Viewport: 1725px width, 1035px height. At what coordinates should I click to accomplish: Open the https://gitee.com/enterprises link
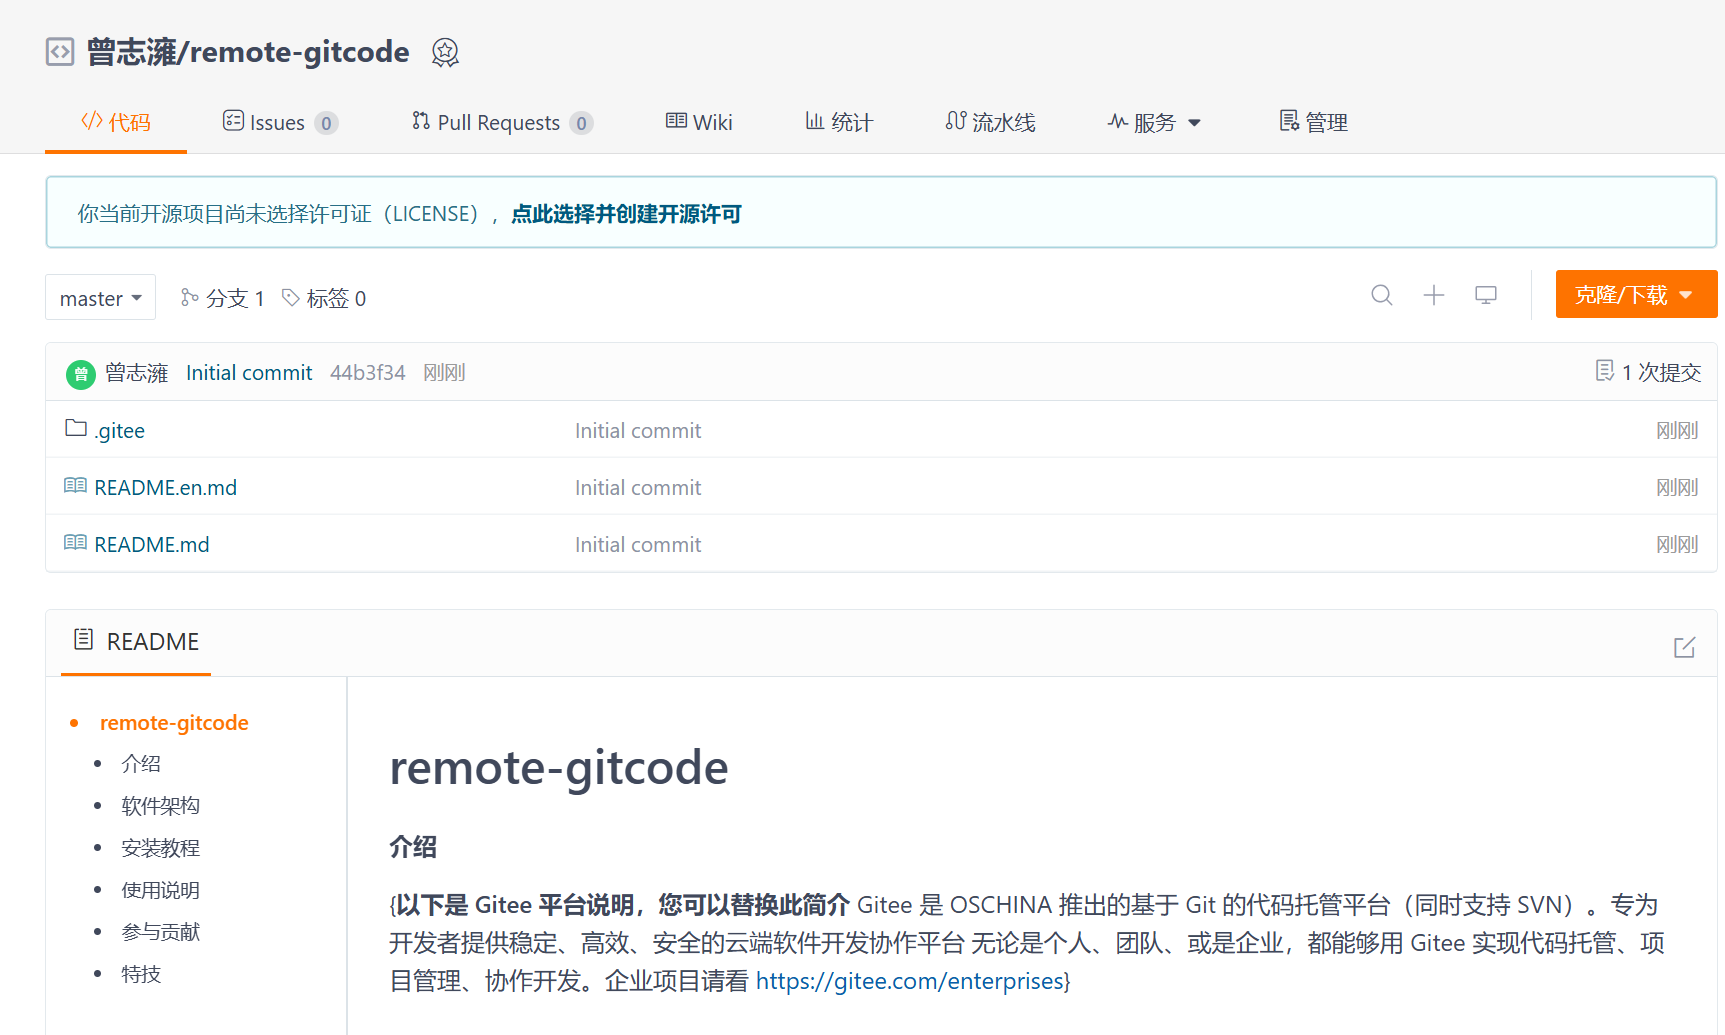[909, 981]
